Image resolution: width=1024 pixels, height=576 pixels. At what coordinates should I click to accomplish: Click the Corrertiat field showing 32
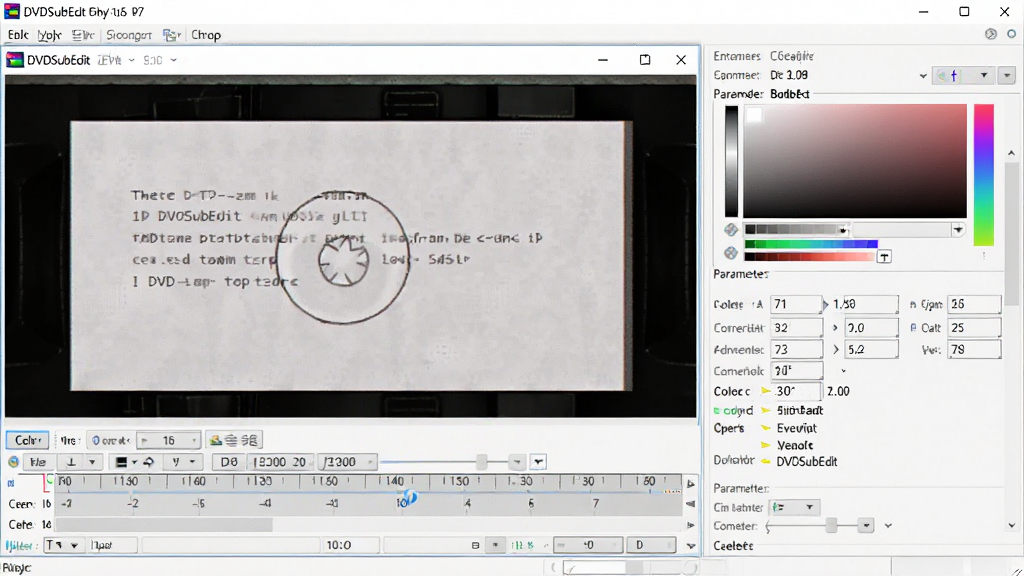click(796, 328)
